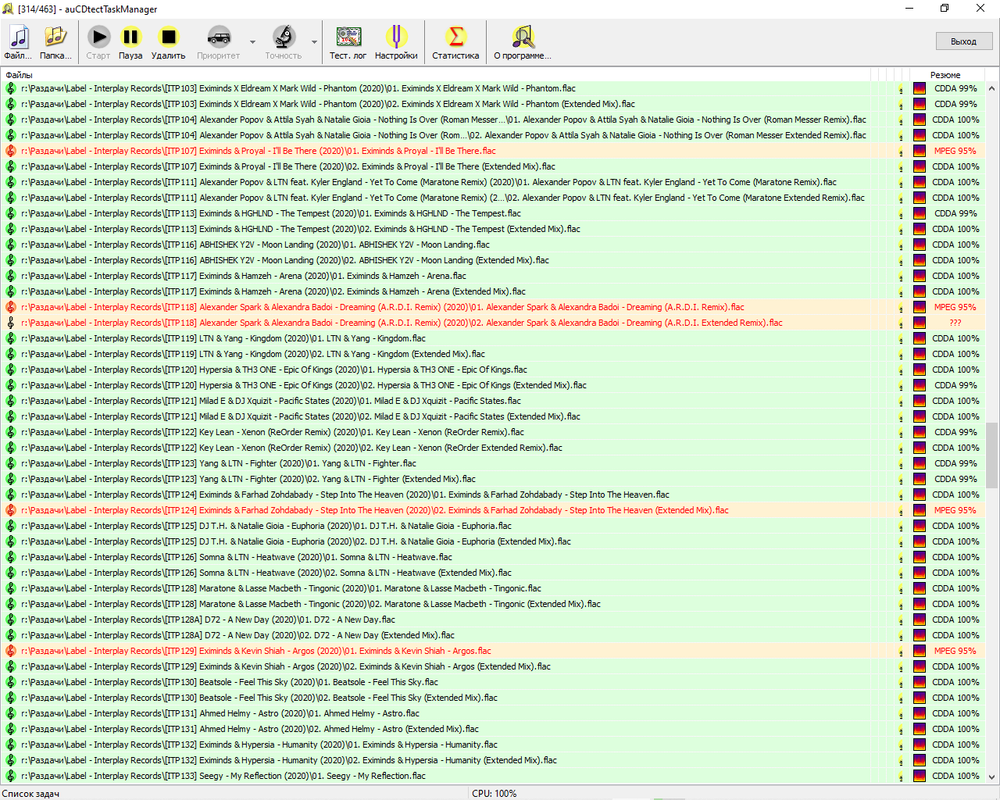Click the Файлы column header
Screen dimensions: 1000x800
(18, 75)
